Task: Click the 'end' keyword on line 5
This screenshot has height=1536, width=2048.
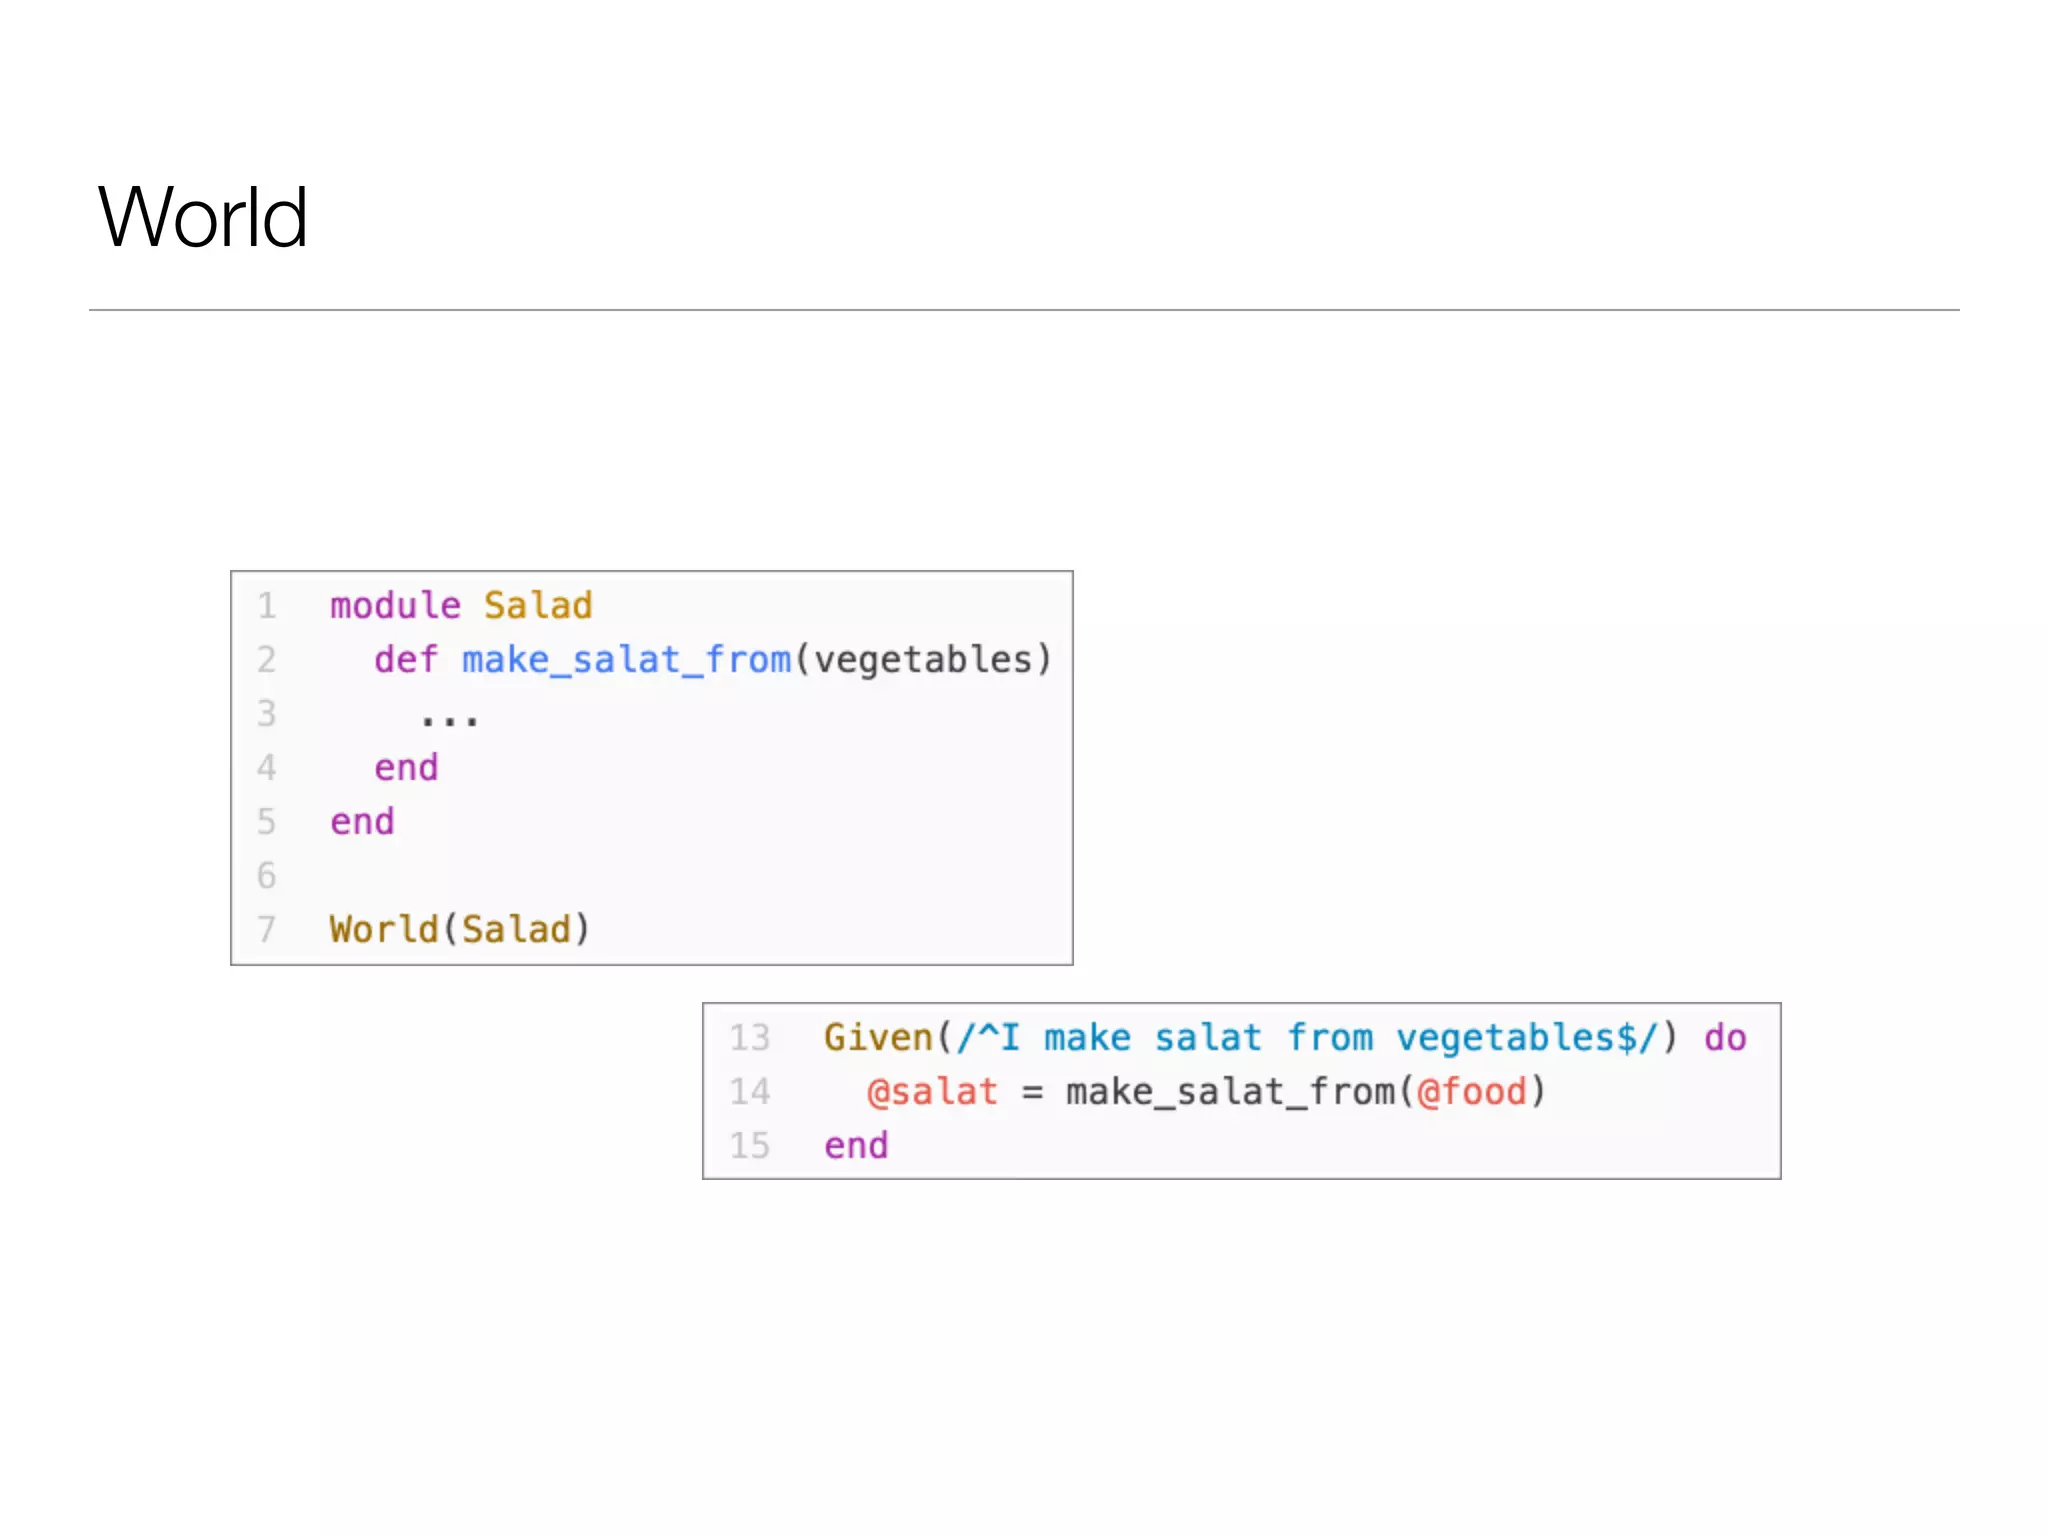Action: tap(362, 822)
